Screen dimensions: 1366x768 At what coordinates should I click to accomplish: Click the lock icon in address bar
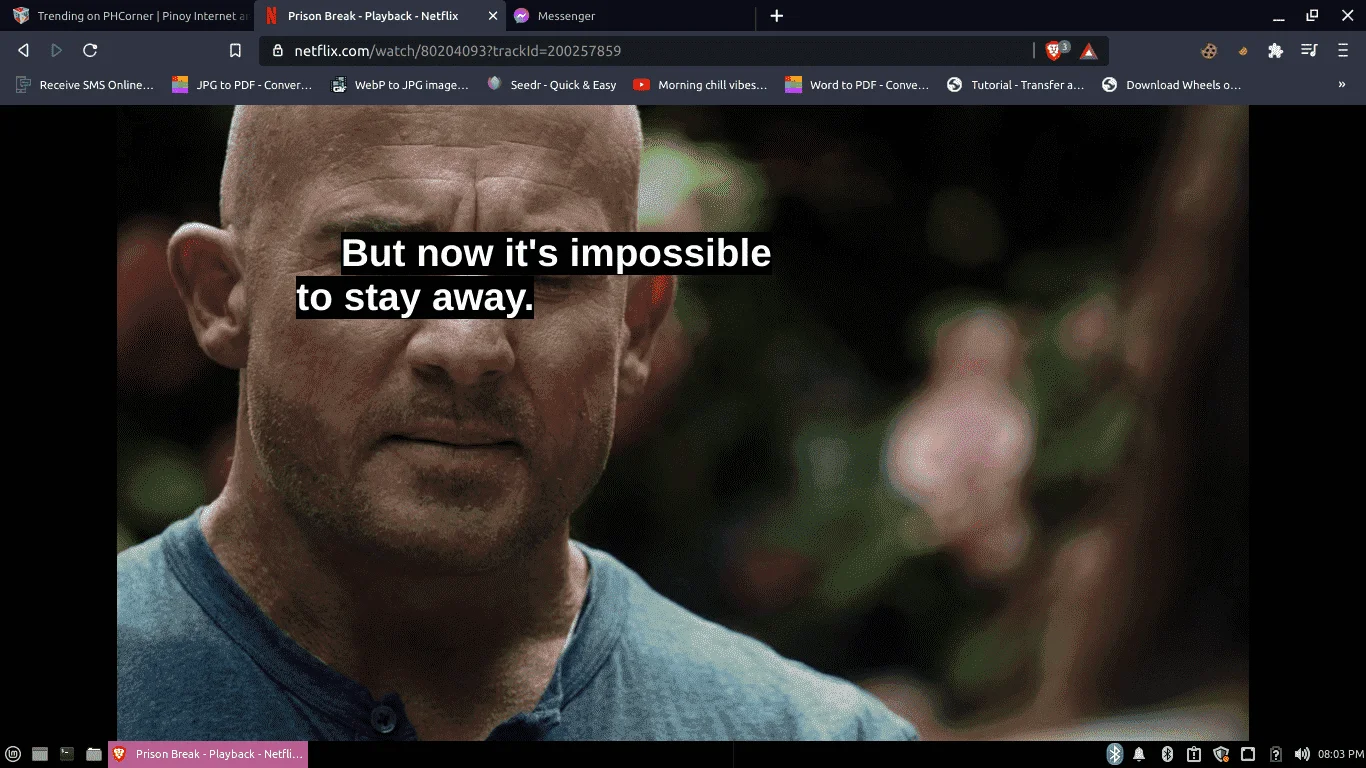point(278,50)
